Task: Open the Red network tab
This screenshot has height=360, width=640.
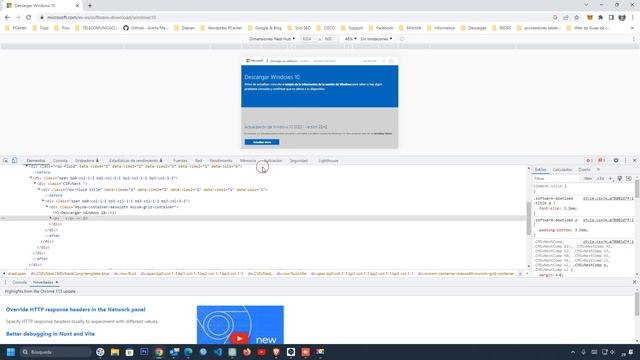Action: pos(198,161)
